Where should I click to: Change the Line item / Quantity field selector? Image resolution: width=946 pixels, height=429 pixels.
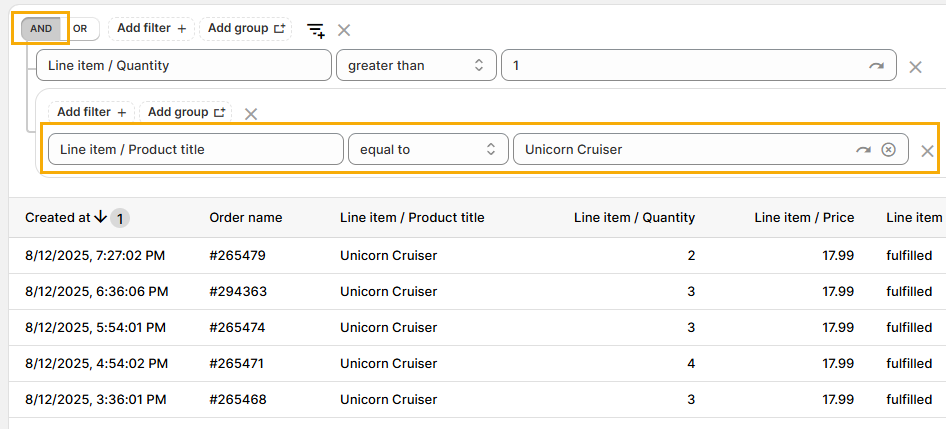[183, 66]
